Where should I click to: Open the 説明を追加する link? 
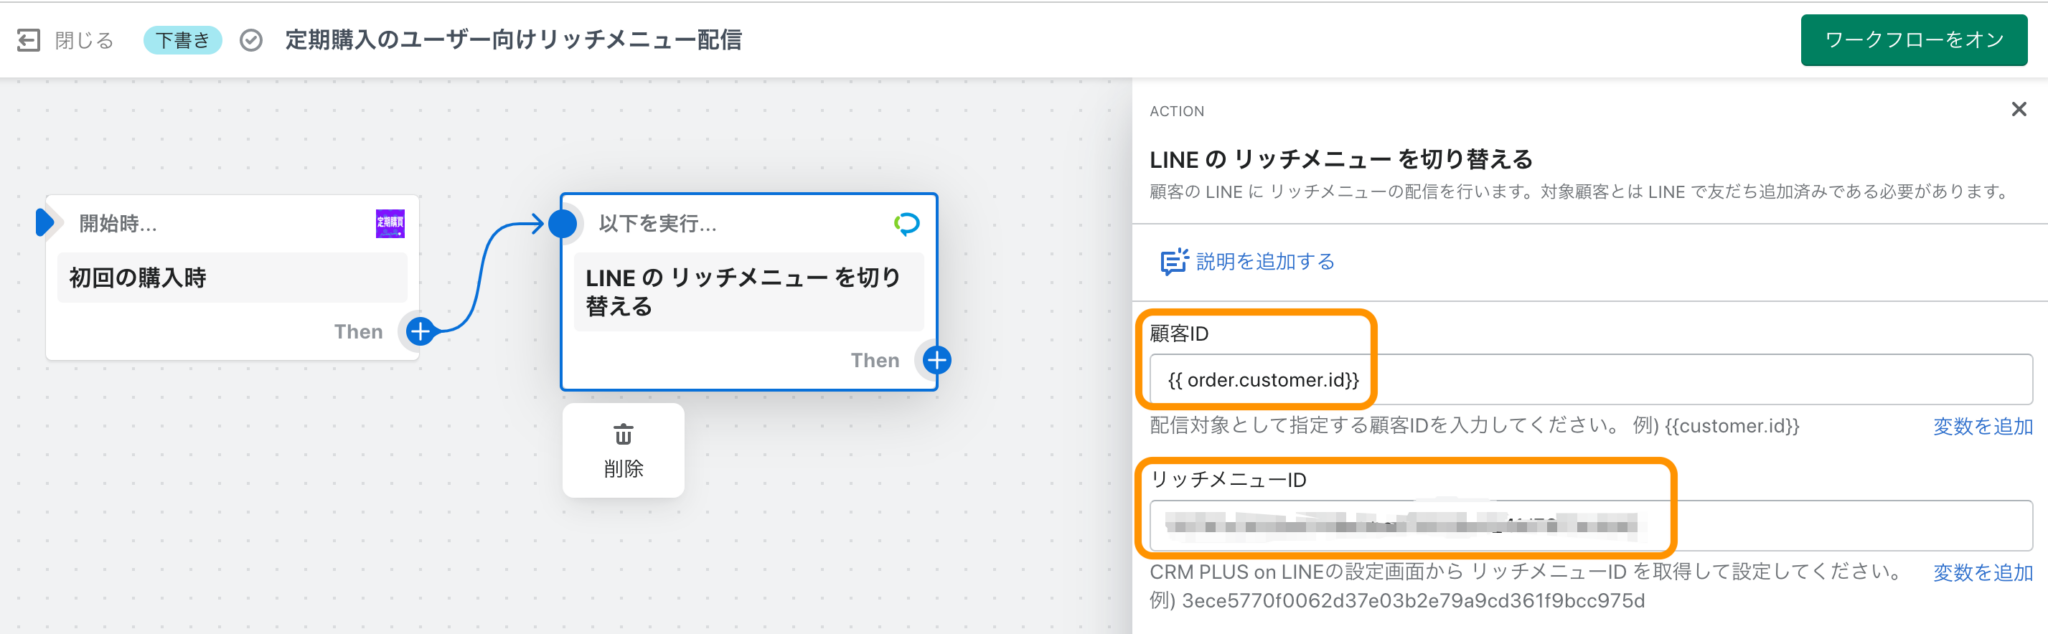pyautogui.click(x=1264, y=261)
